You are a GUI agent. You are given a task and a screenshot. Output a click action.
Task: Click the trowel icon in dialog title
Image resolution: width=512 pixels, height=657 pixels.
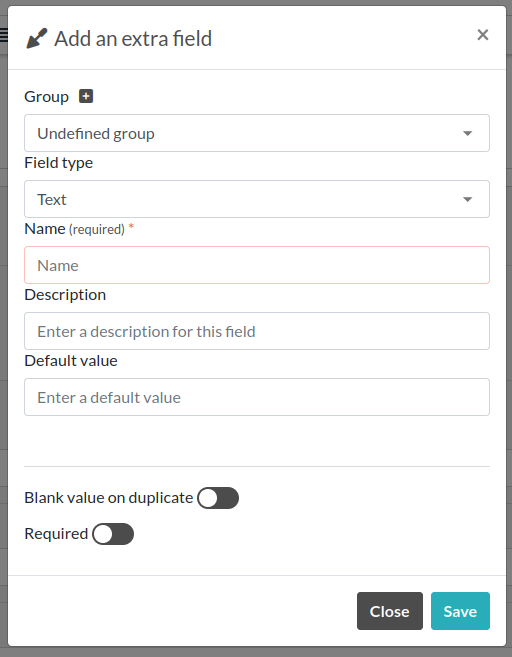point(36,39)
